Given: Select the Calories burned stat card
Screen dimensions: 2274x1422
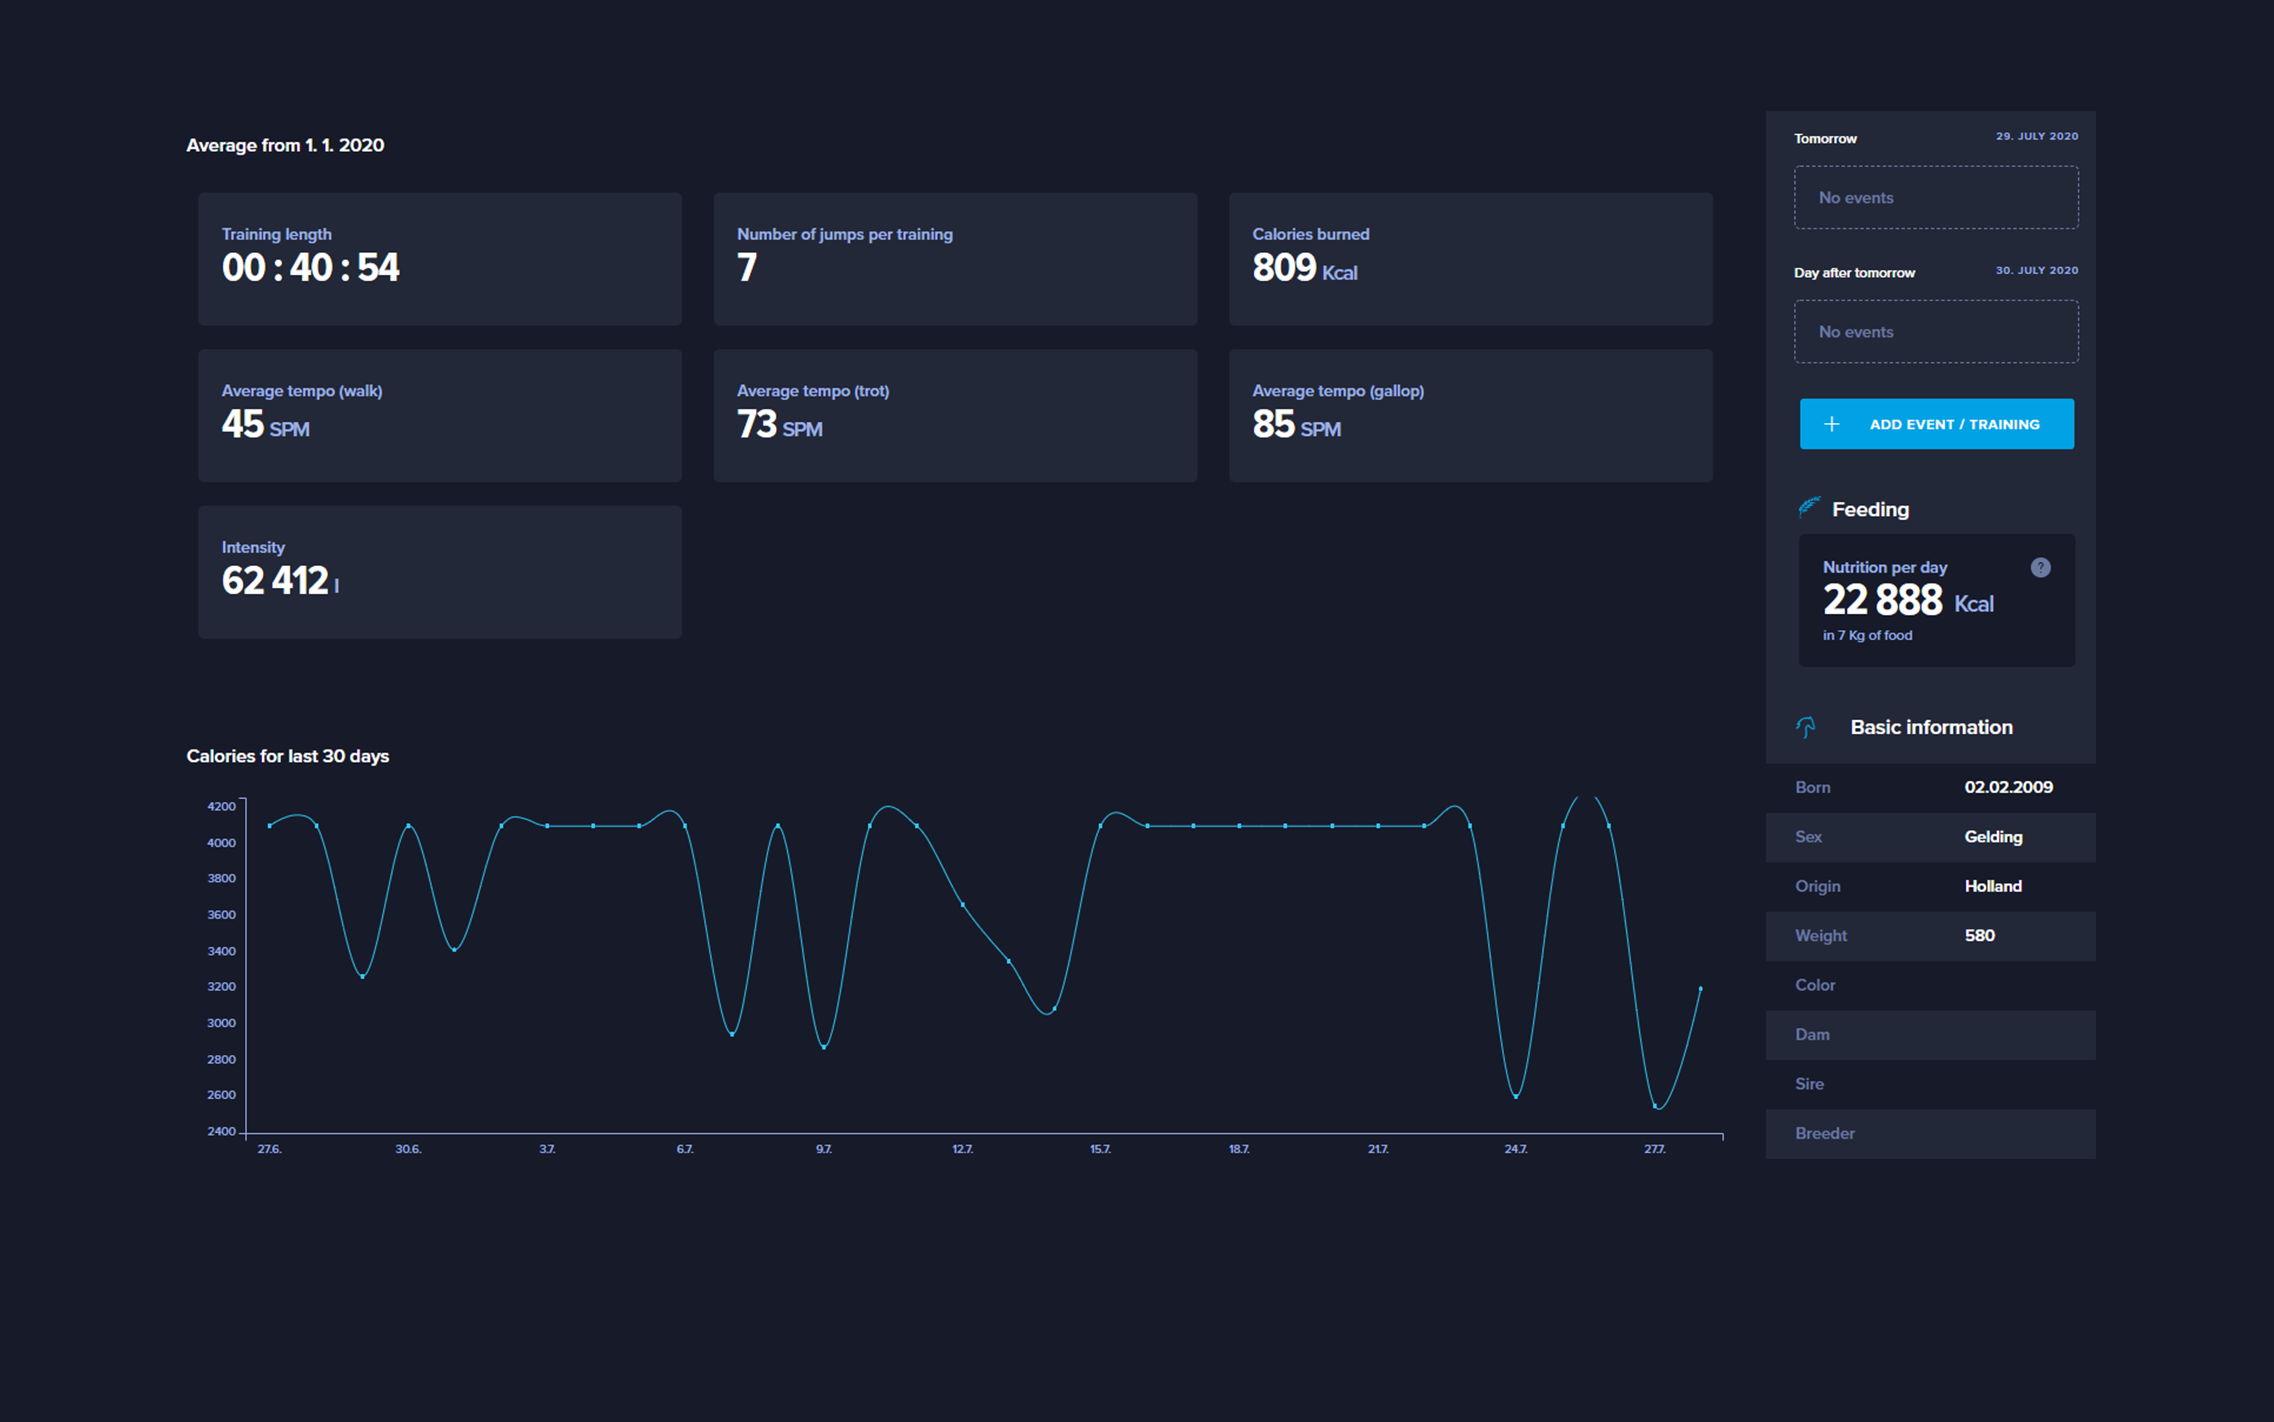Looking at the screenshot, I should [x=1470, y=259].
